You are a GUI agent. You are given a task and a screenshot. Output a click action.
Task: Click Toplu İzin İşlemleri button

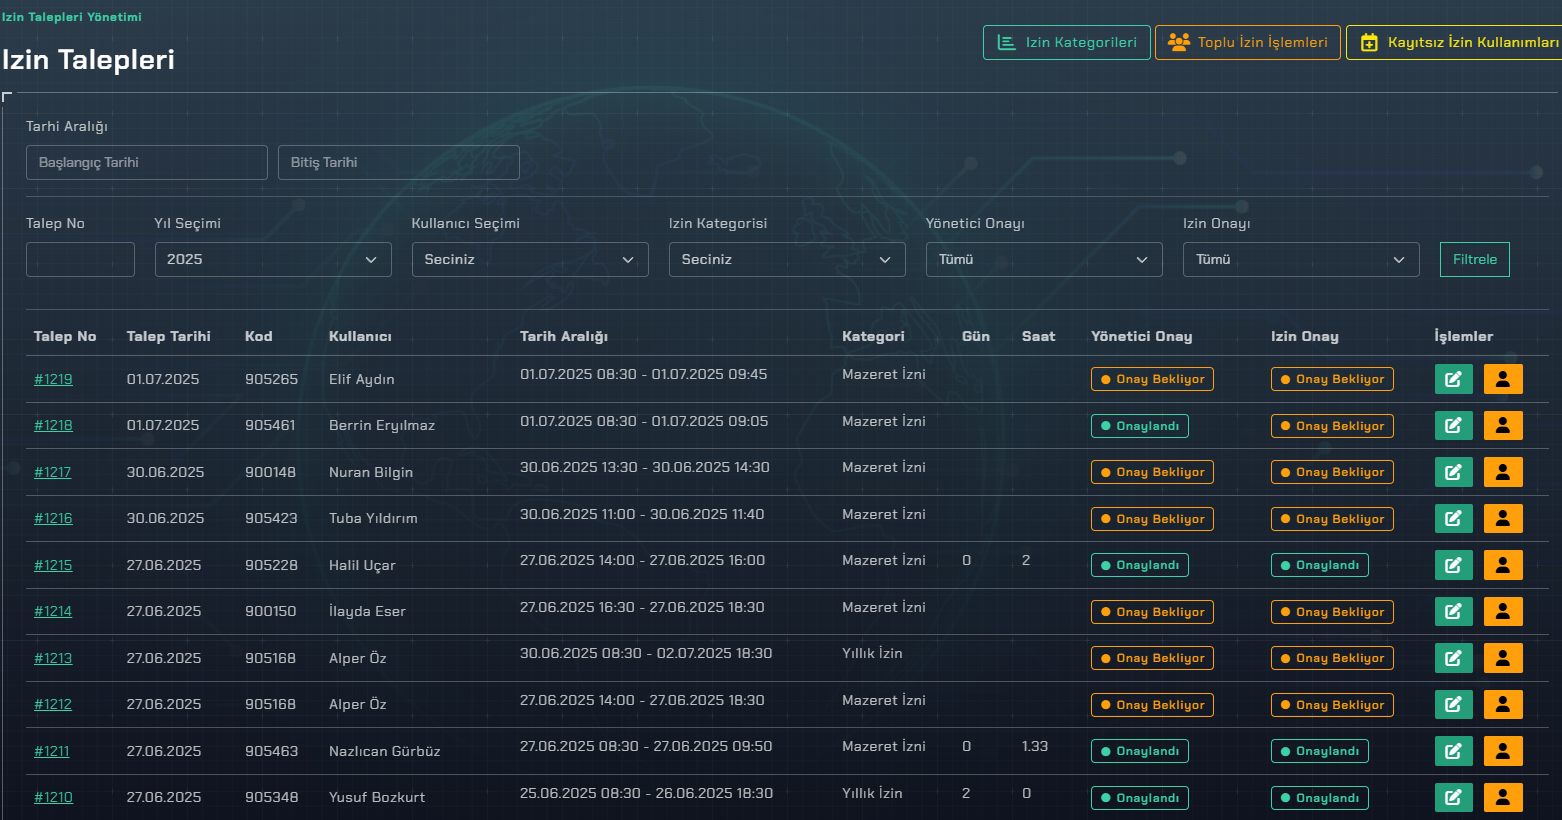[x=1247, y=42]
